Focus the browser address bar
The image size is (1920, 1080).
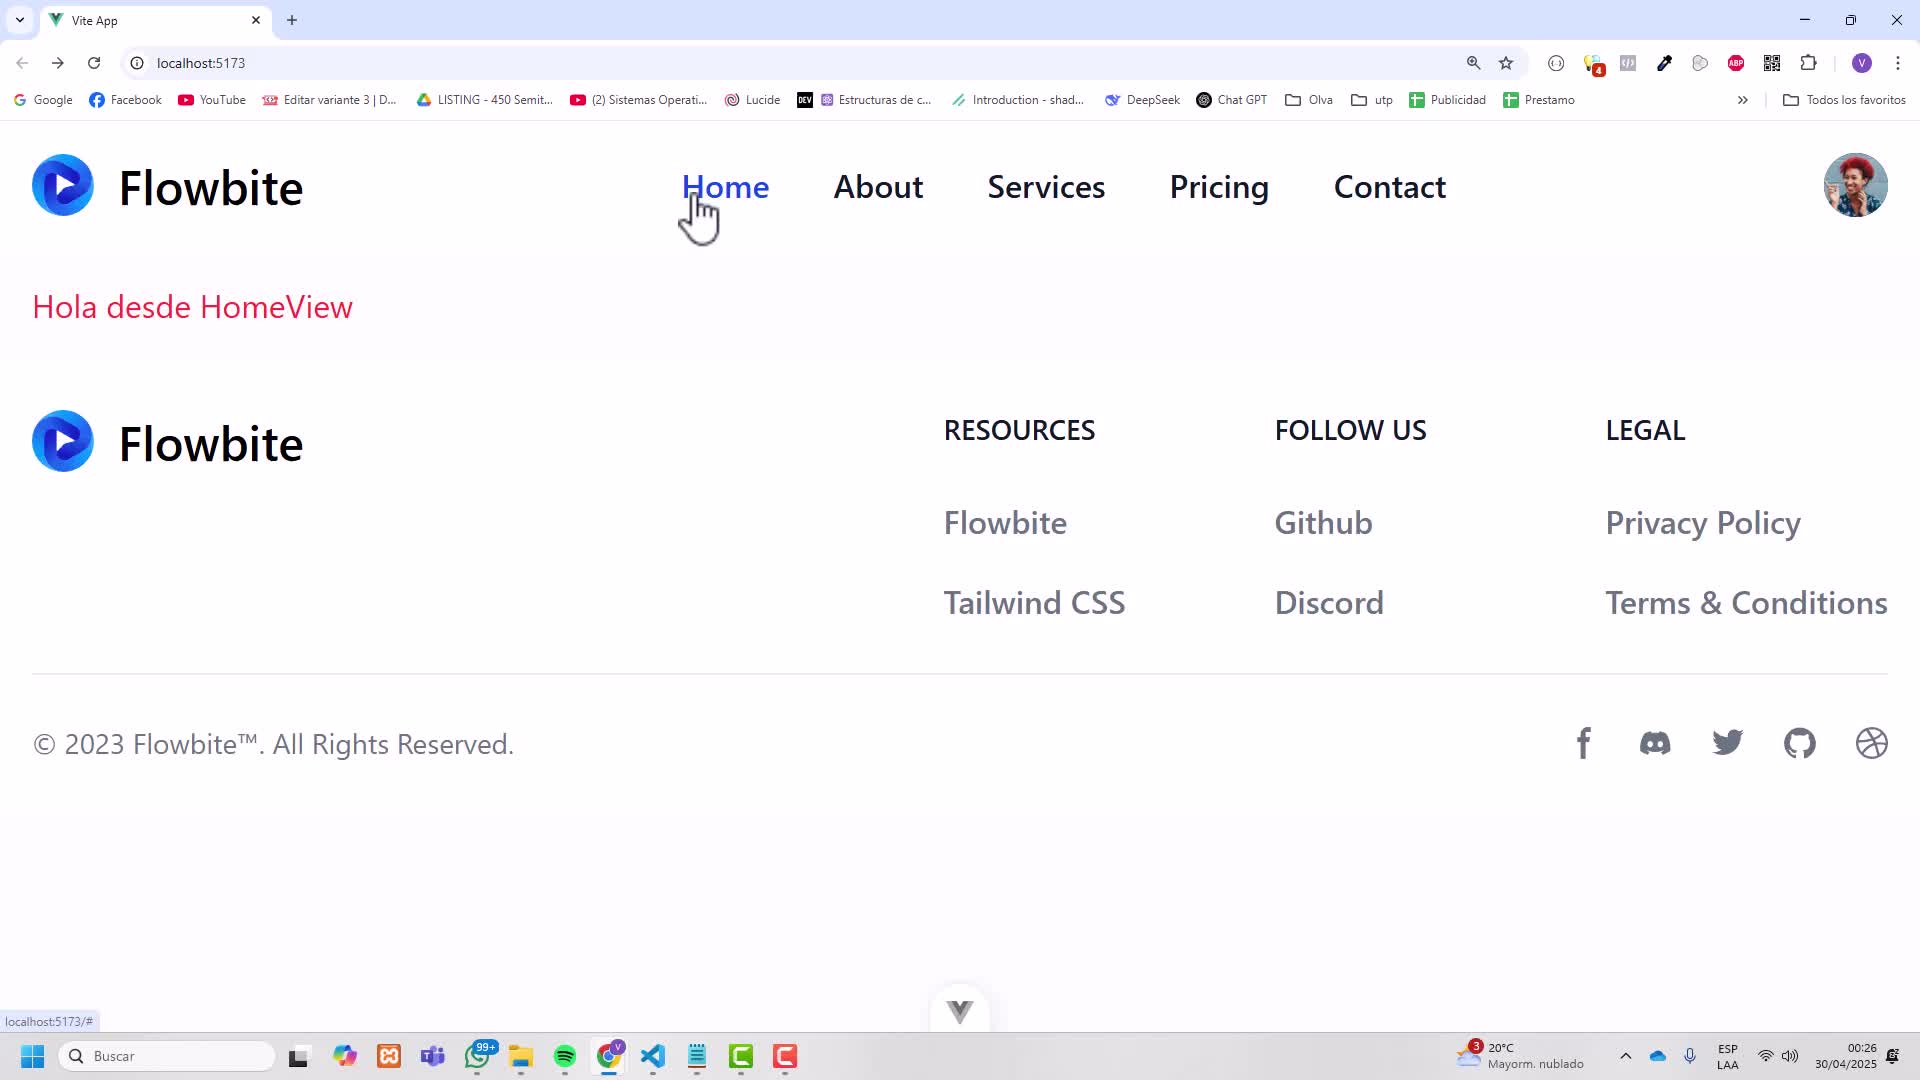point(700,63)
